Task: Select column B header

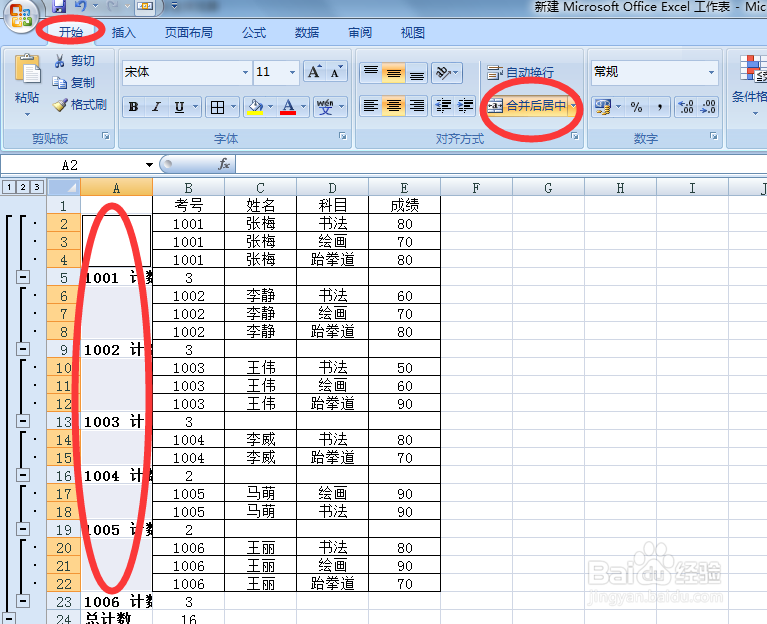Action: pyautogui.click(x=188, y=188)
